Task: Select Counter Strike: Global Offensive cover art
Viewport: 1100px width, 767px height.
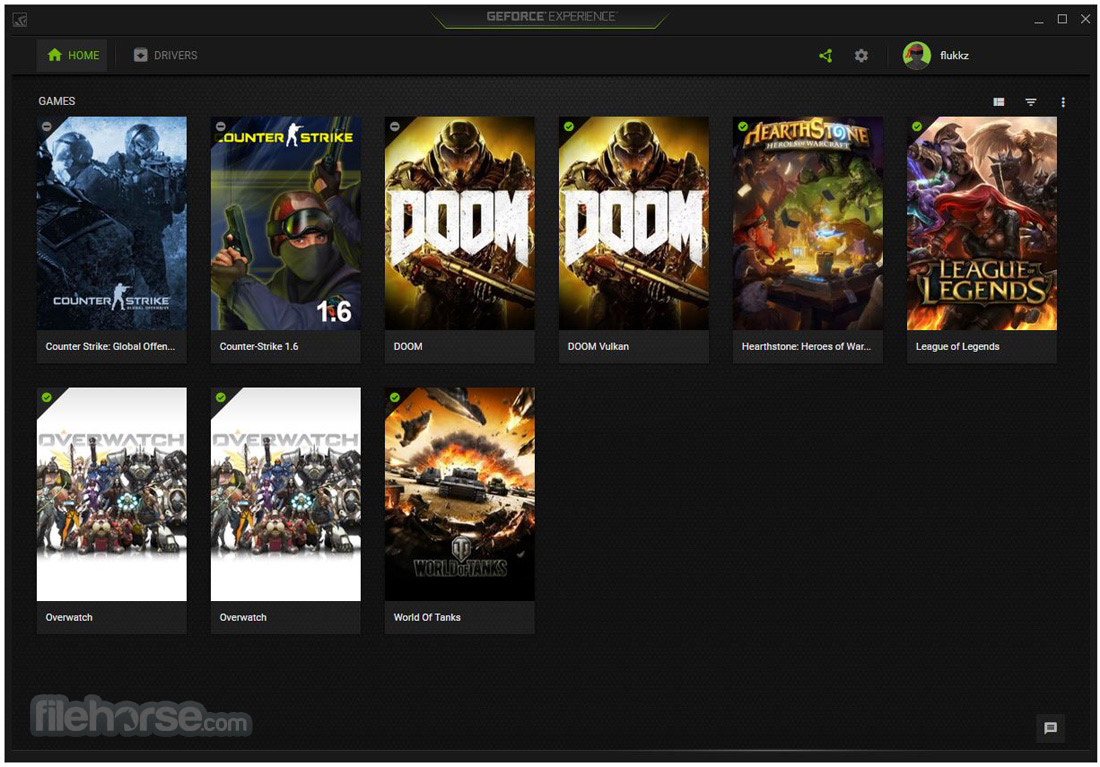Action: [x=112, y=223]
